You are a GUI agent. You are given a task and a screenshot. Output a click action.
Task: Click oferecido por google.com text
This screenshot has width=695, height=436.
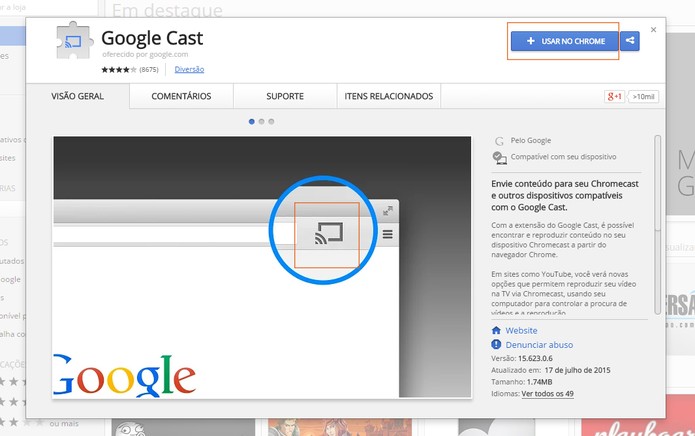[x=145, y=54]
